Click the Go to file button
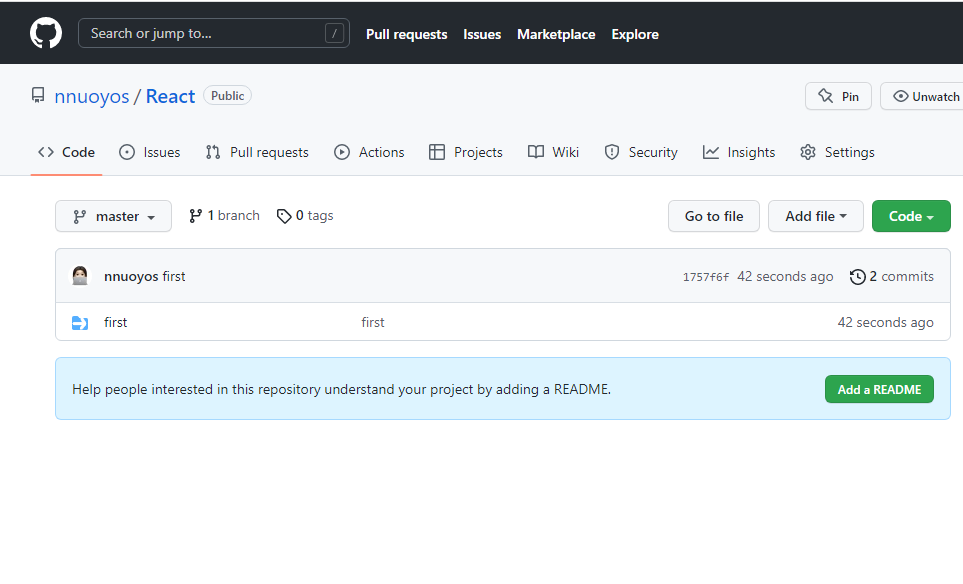 tap(714, 216)
